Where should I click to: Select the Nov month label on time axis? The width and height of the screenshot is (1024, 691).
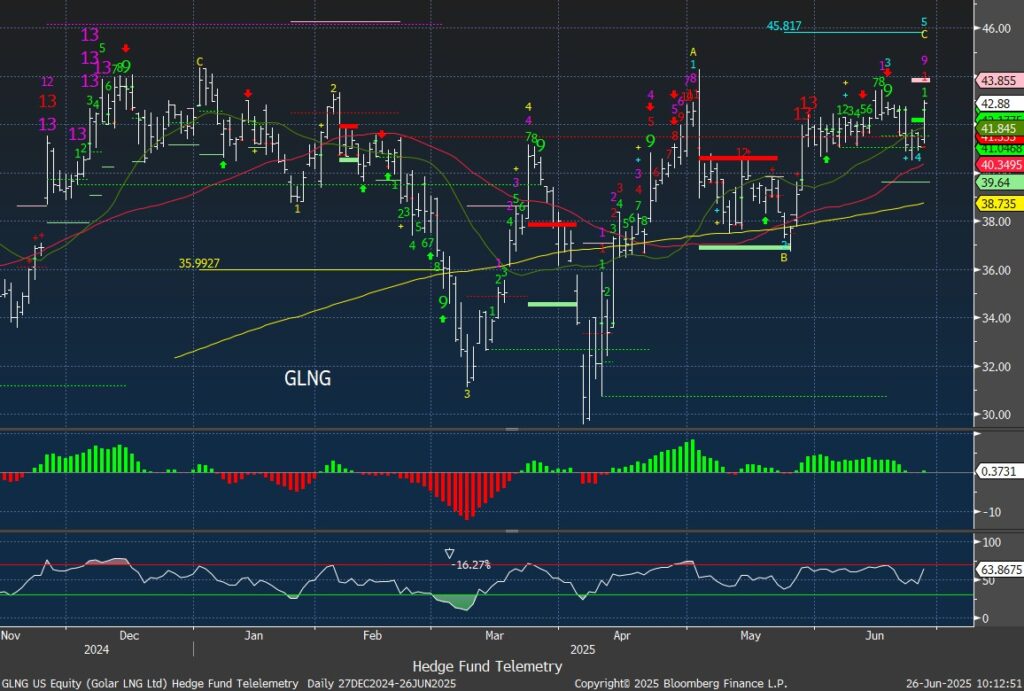coord(10,635)
